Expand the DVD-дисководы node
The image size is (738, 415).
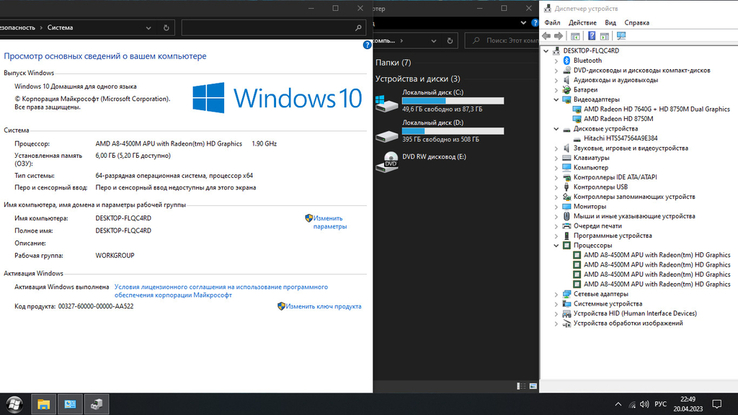click(556, 70)
